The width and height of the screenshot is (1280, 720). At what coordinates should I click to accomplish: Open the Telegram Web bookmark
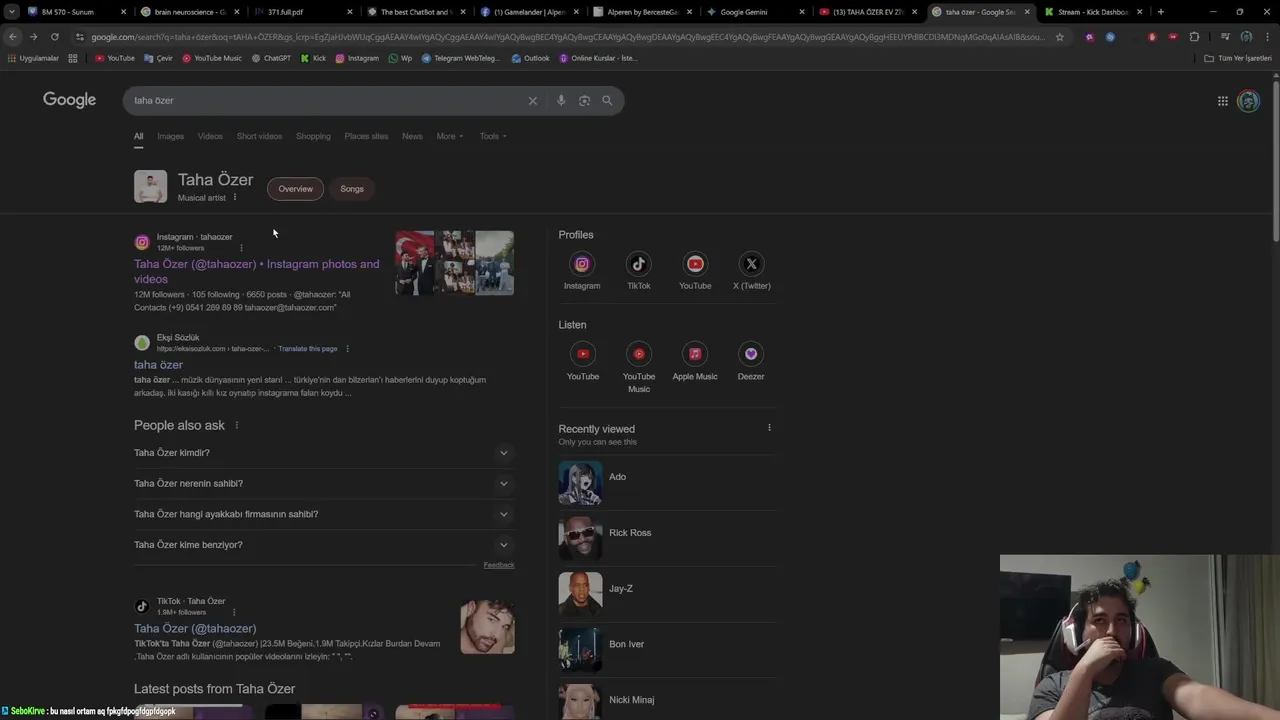(x=460, y=58)
